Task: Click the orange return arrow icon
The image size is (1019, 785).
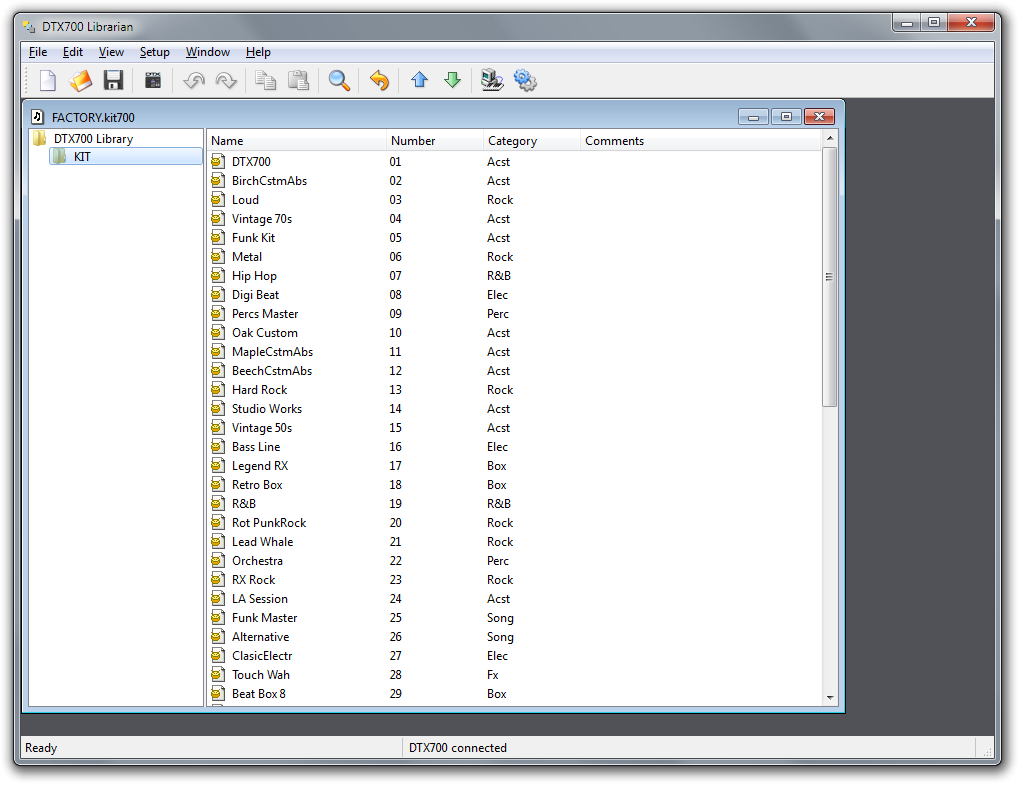Action: [379, 81]
